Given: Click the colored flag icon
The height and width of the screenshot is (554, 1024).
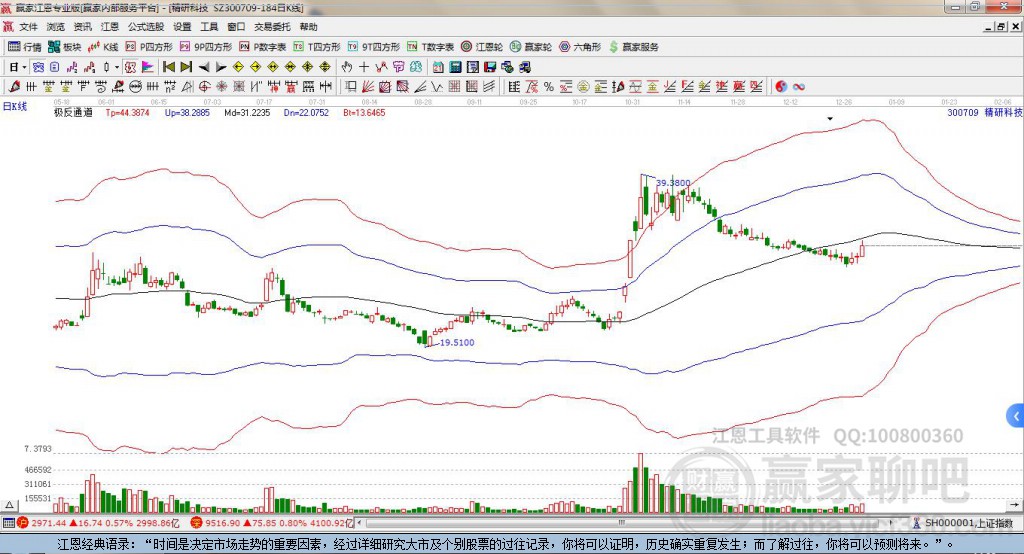Looking at the screenshot, I should click(148, 67).
